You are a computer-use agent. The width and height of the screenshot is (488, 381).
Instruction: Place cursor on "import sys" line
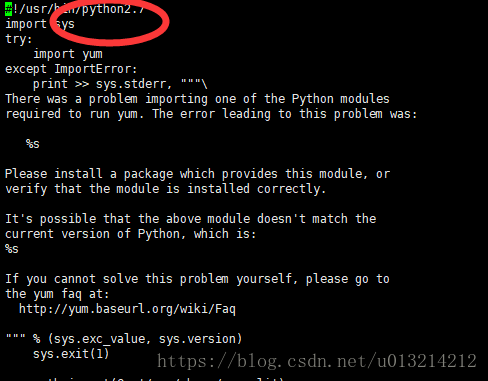40,24
